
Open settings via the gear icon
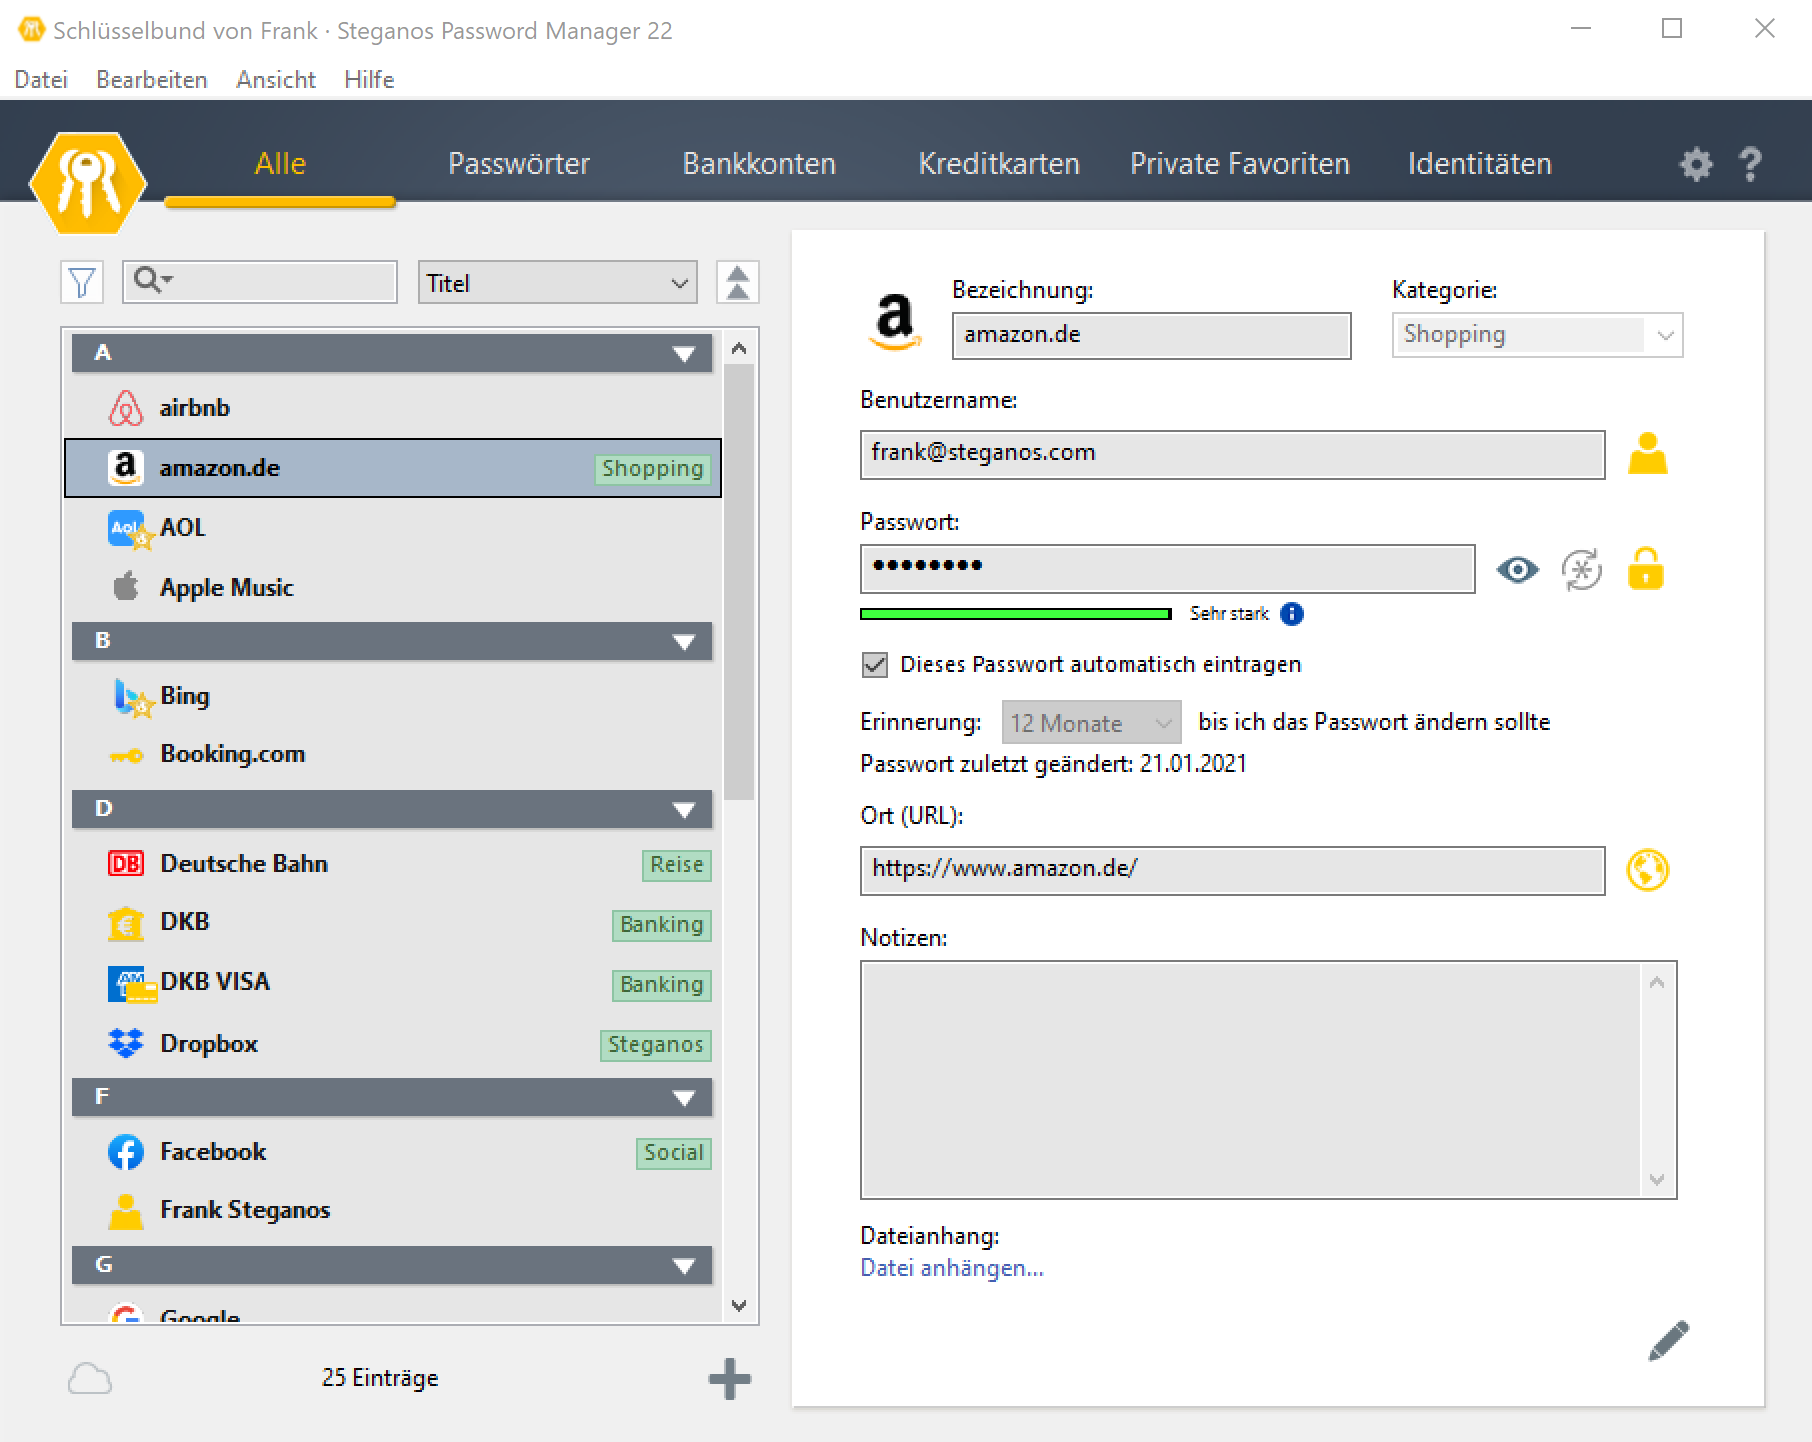coord(1695,164)
